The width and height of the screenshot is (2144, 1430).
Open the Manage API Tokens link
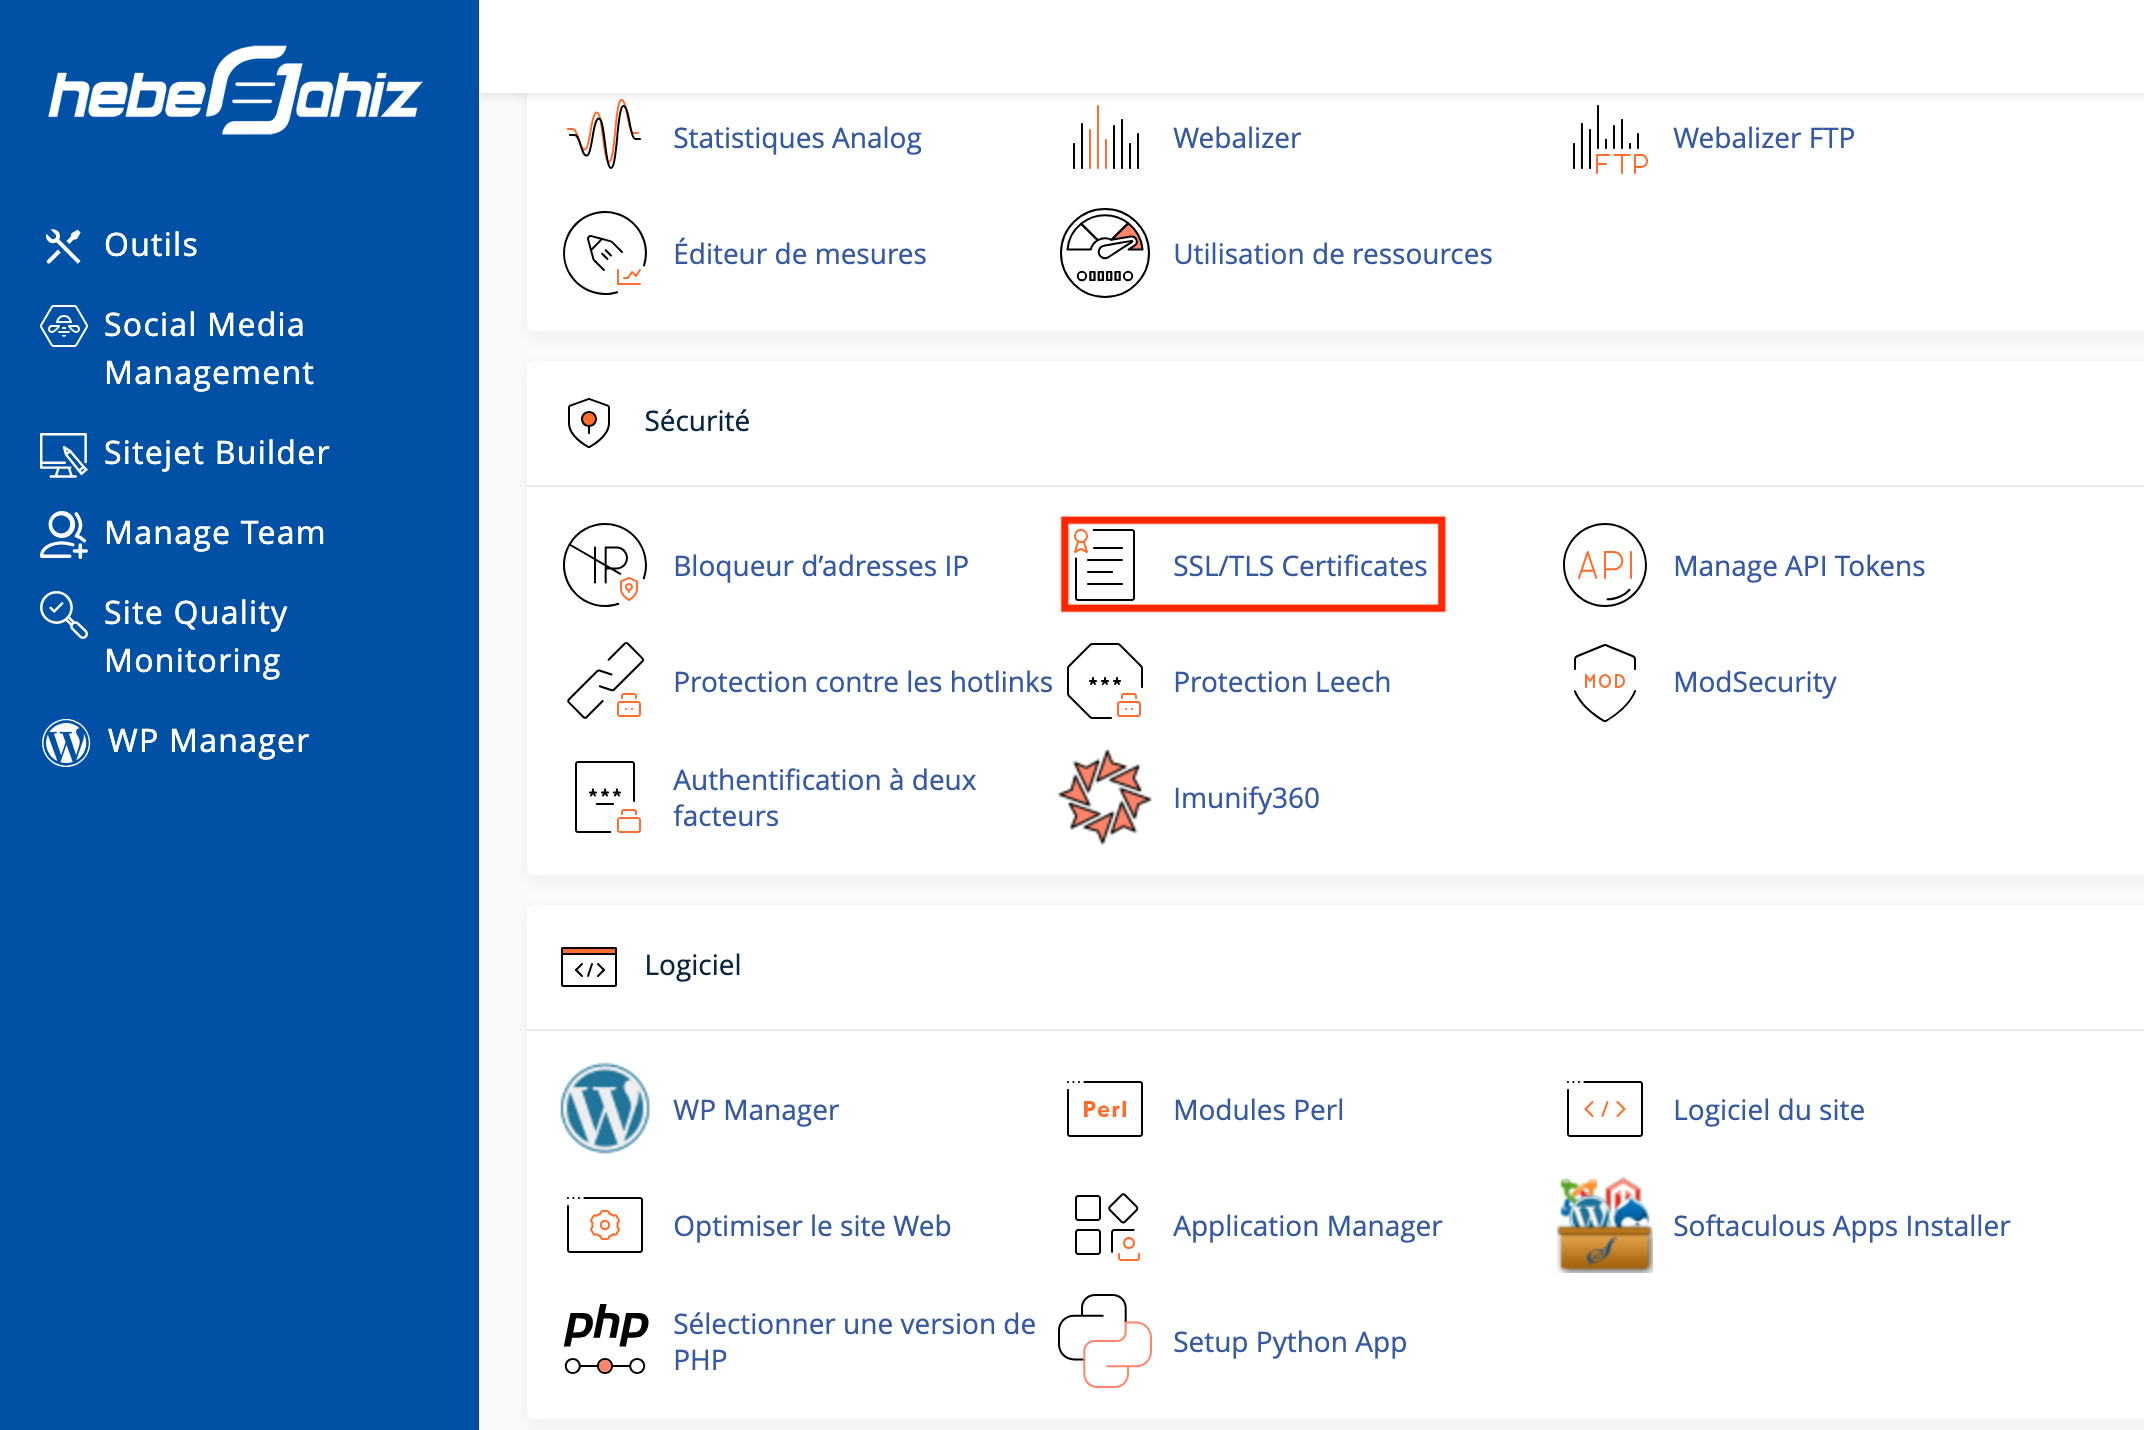tap(1798, 565)
